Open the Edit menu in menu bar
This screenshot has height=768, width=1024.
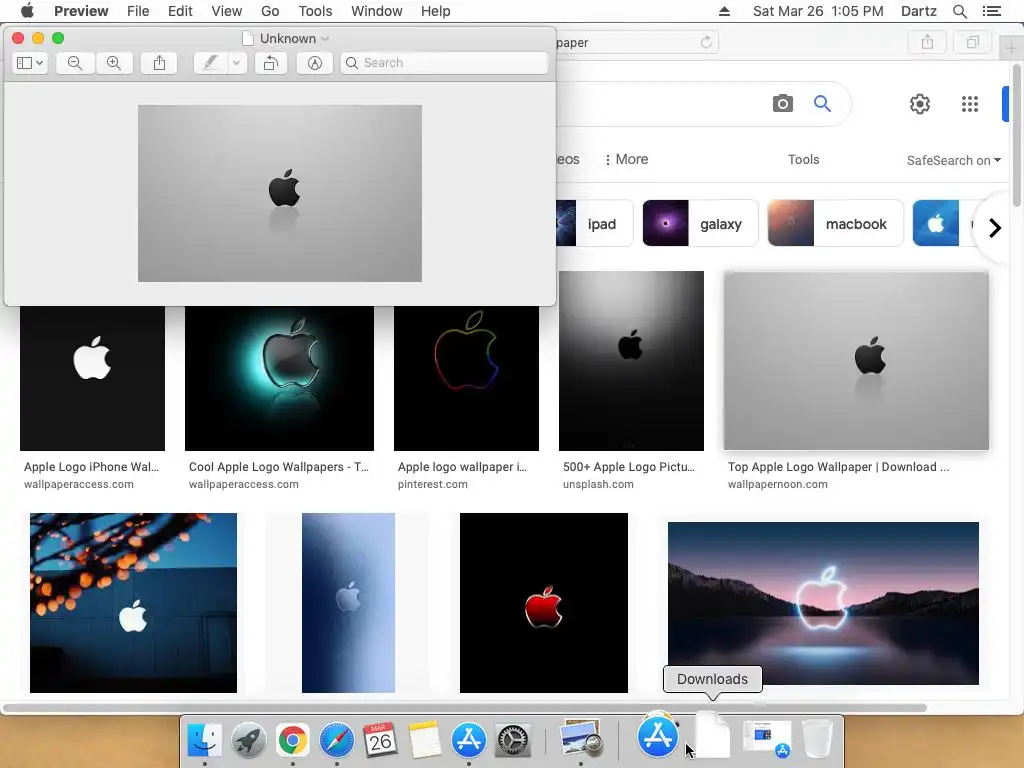[x=180, y=11]
